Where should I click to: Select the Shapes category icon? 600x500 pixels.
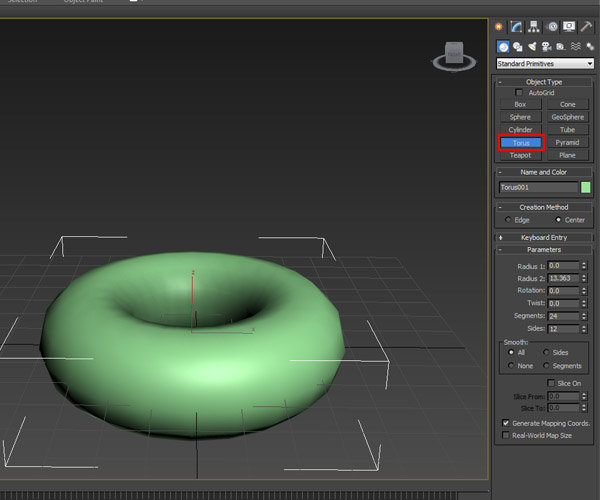click(518, 47)
